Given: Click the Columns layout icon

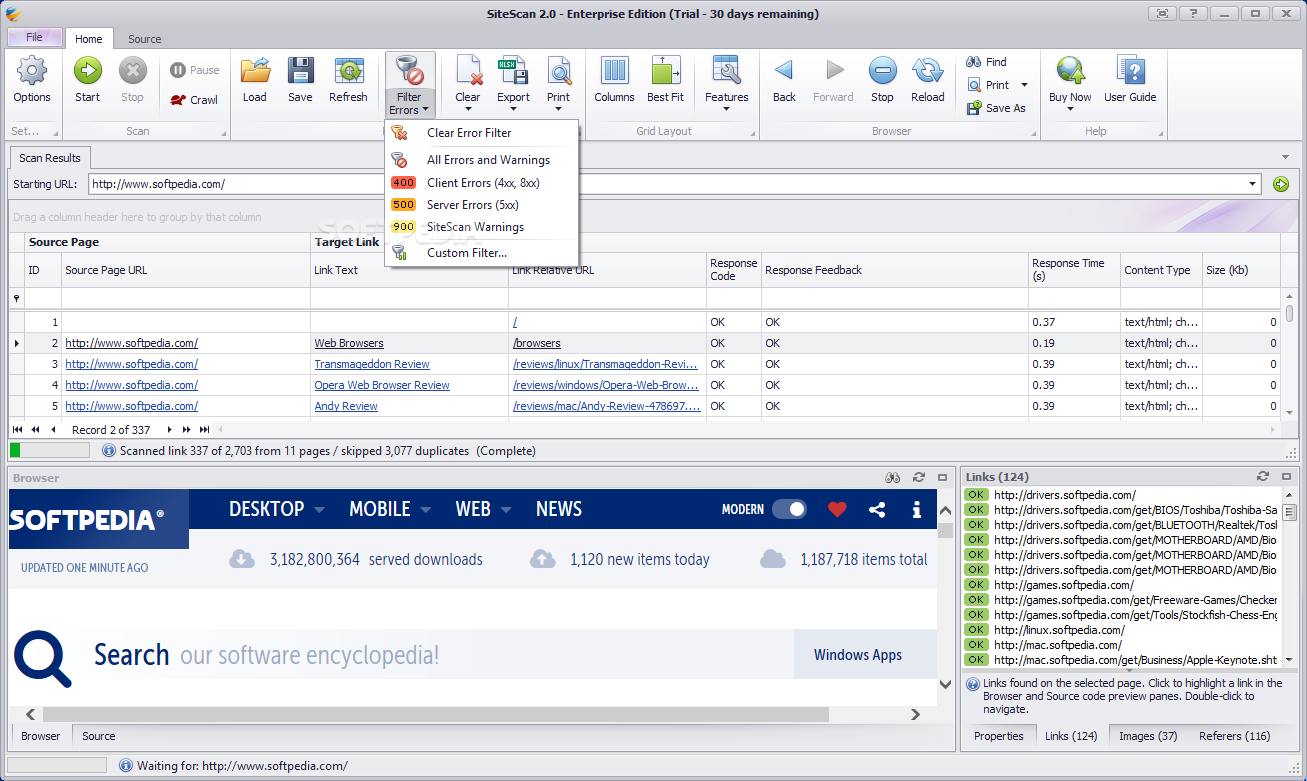Looking at the screenshot, I should point(614,80).
